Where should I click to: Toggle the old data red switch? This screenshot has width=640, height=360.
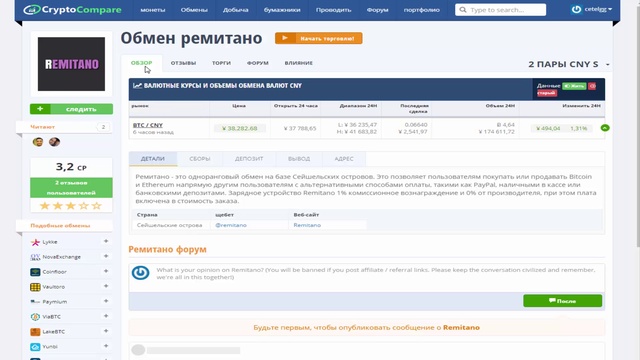592,86
